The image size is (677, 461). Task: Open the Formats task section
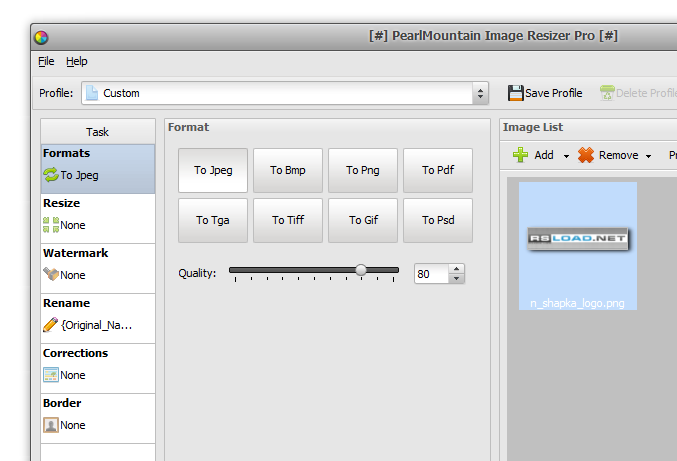[x=98, y=169]
